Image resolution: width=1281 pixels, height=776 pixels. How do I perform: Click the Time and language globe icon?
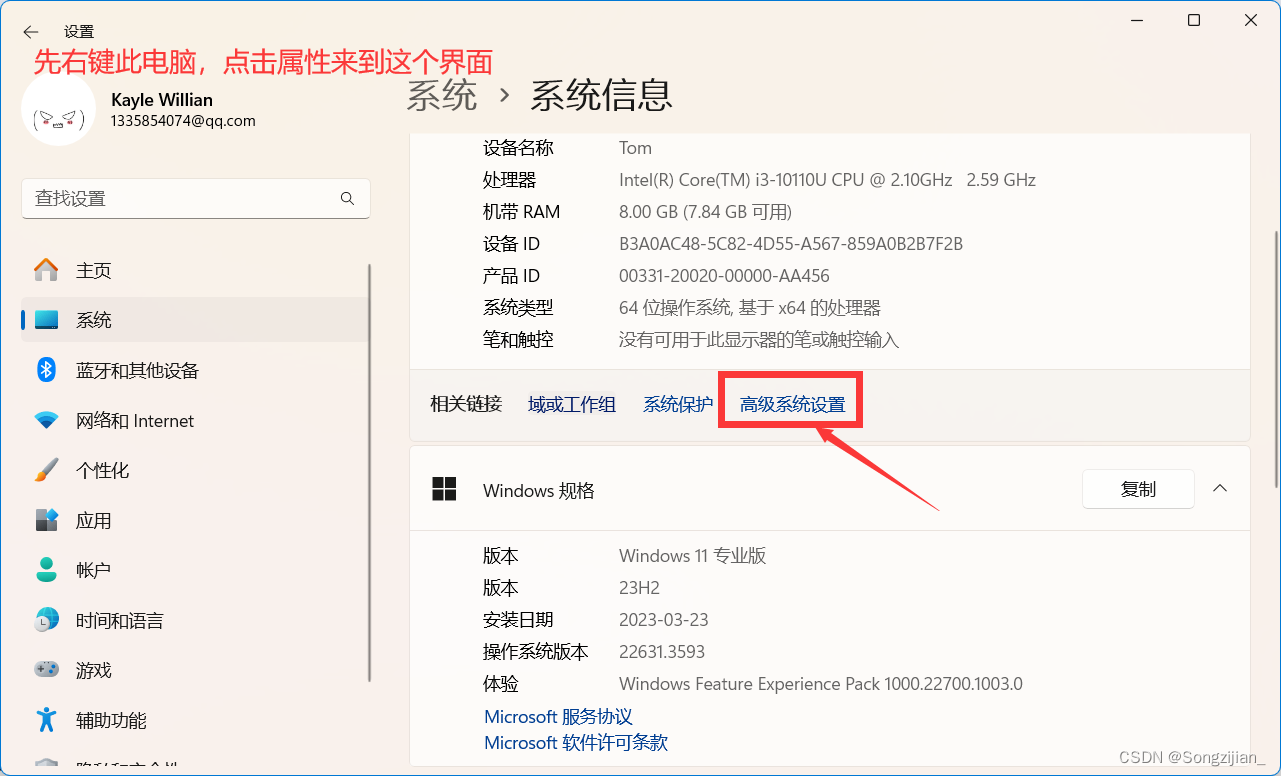point(46,620)
